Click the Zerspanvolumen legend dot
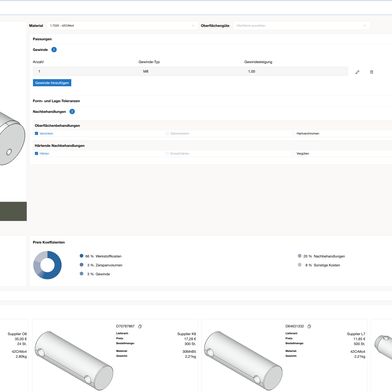 (81, 265)
